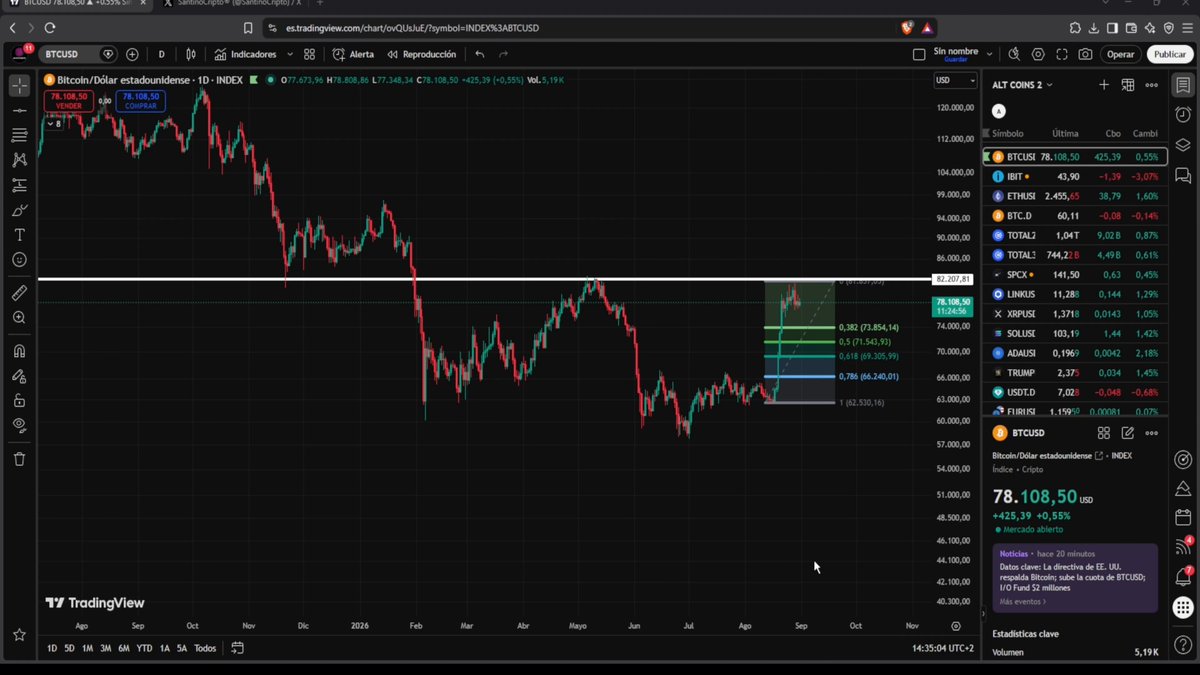The height and width of the screenshot is (675, 1200).
Task: Select the Text tool in left toolbar
Action: click(x=19, y=235)
